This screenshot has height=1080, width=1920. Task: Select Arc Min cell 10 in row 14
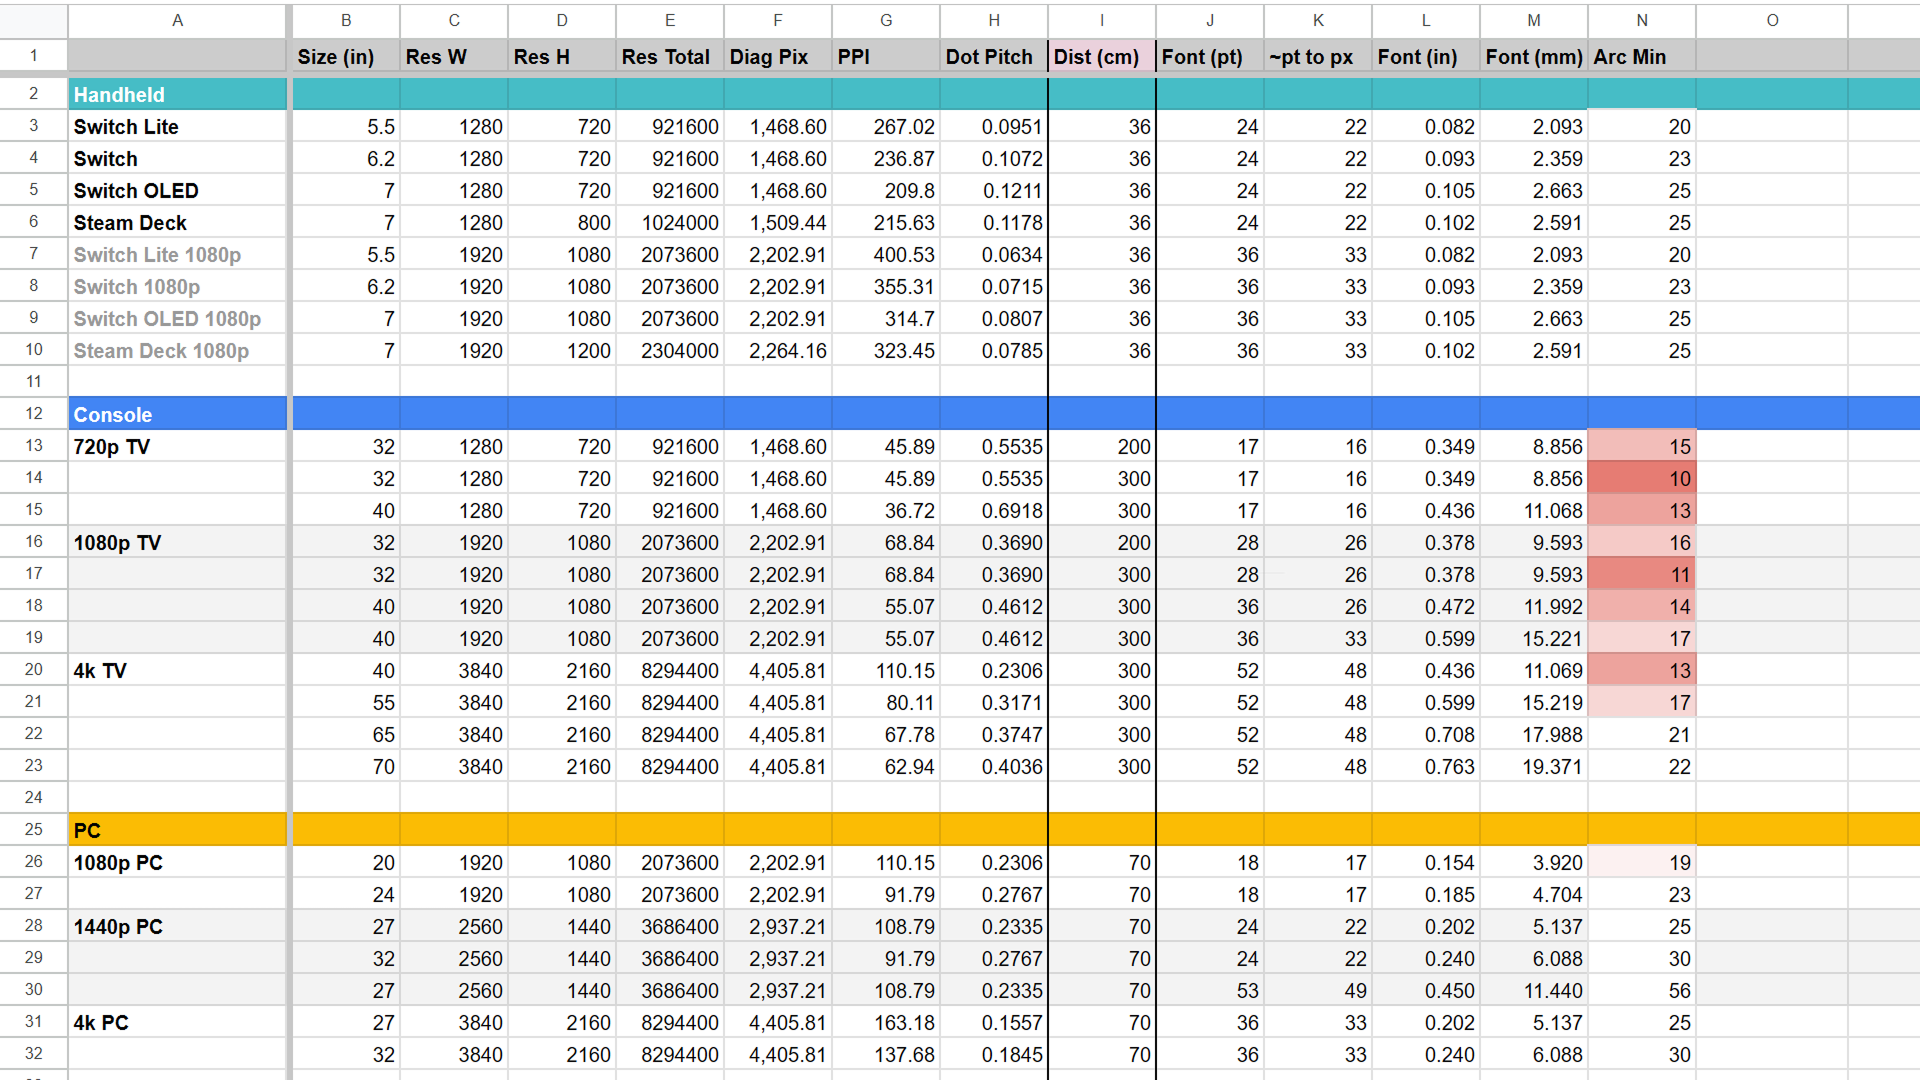click(1642, 478)
